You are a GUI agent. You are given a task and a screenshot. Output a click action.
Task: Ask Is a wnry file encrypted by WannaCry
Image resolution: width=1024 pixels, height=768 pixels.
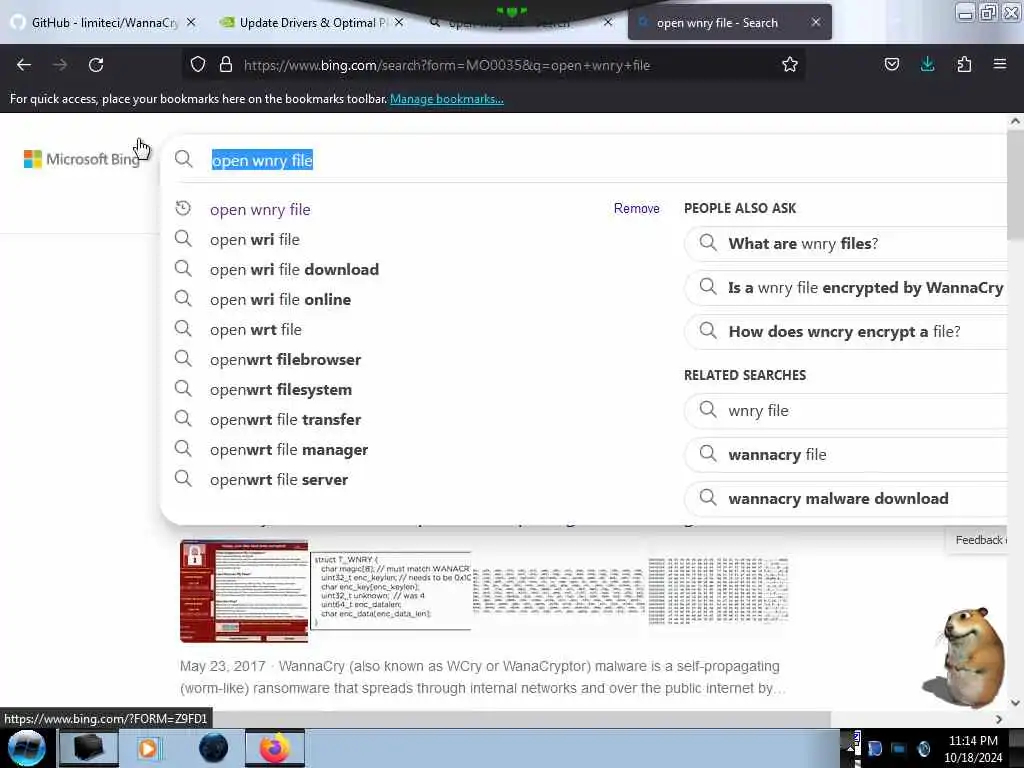846,287
